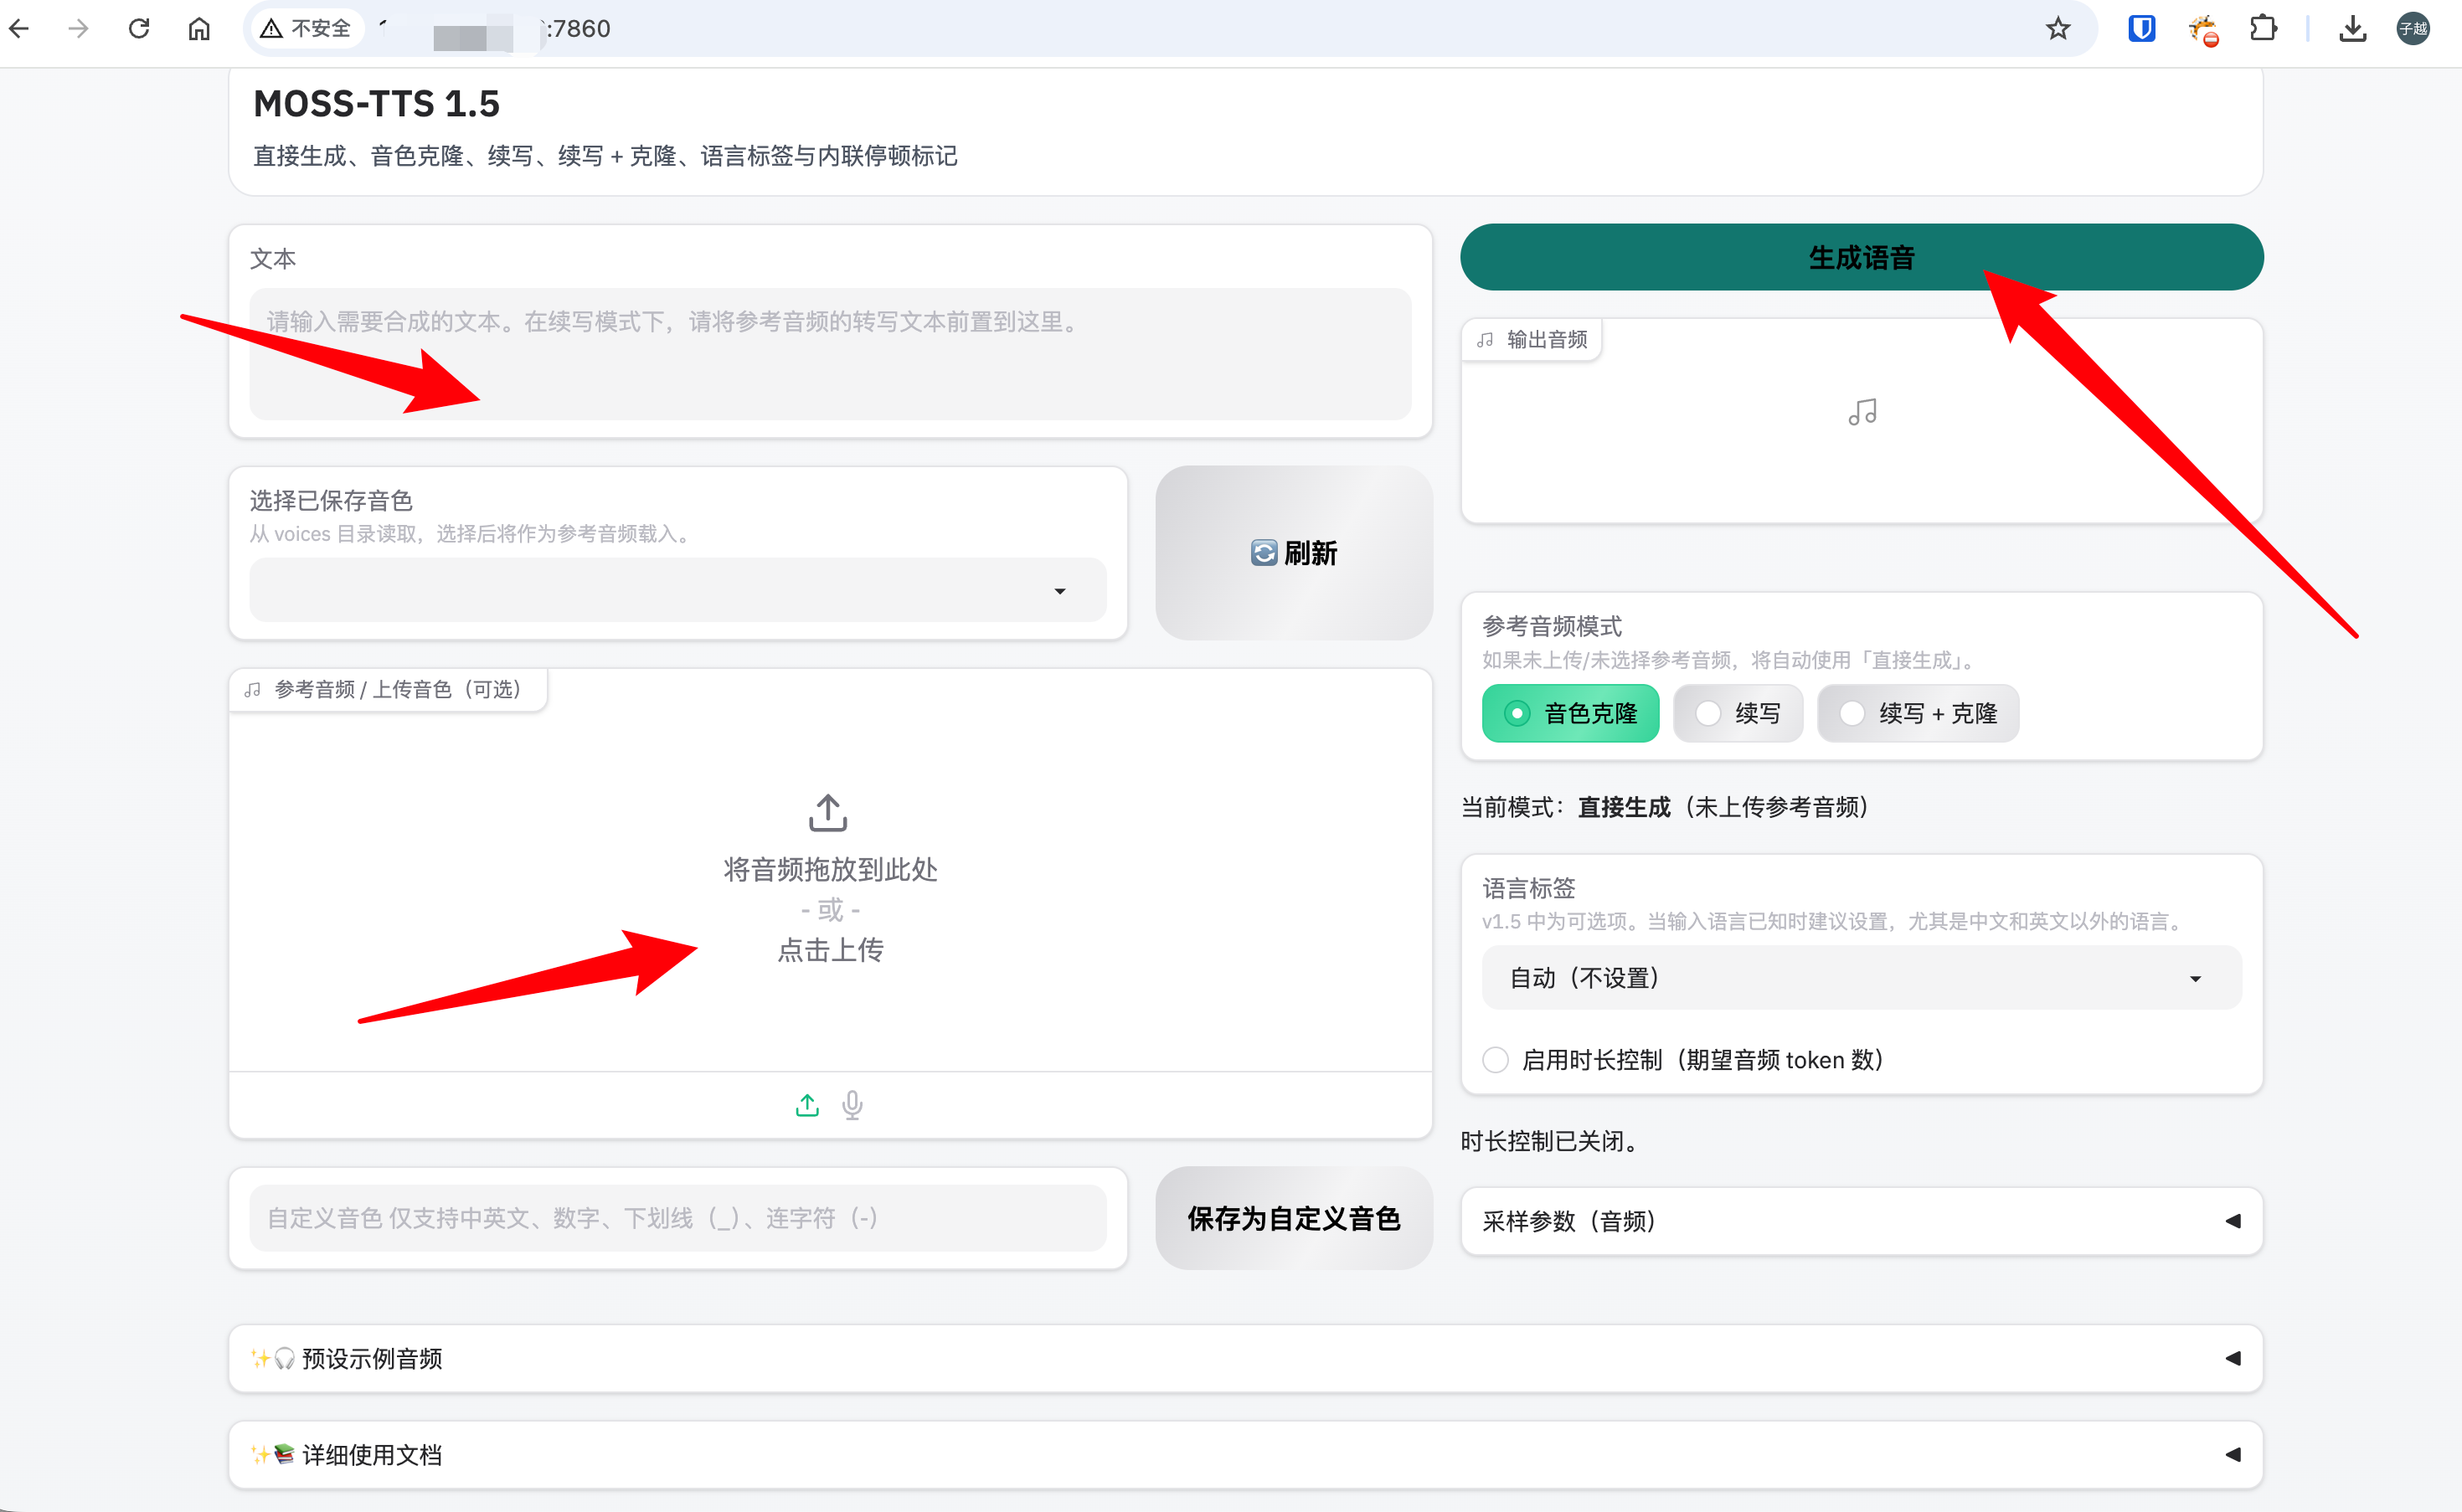The image size is (2462, 1512).
Task: Focus the 自定义音色 name field
Action: [678, 1218]
